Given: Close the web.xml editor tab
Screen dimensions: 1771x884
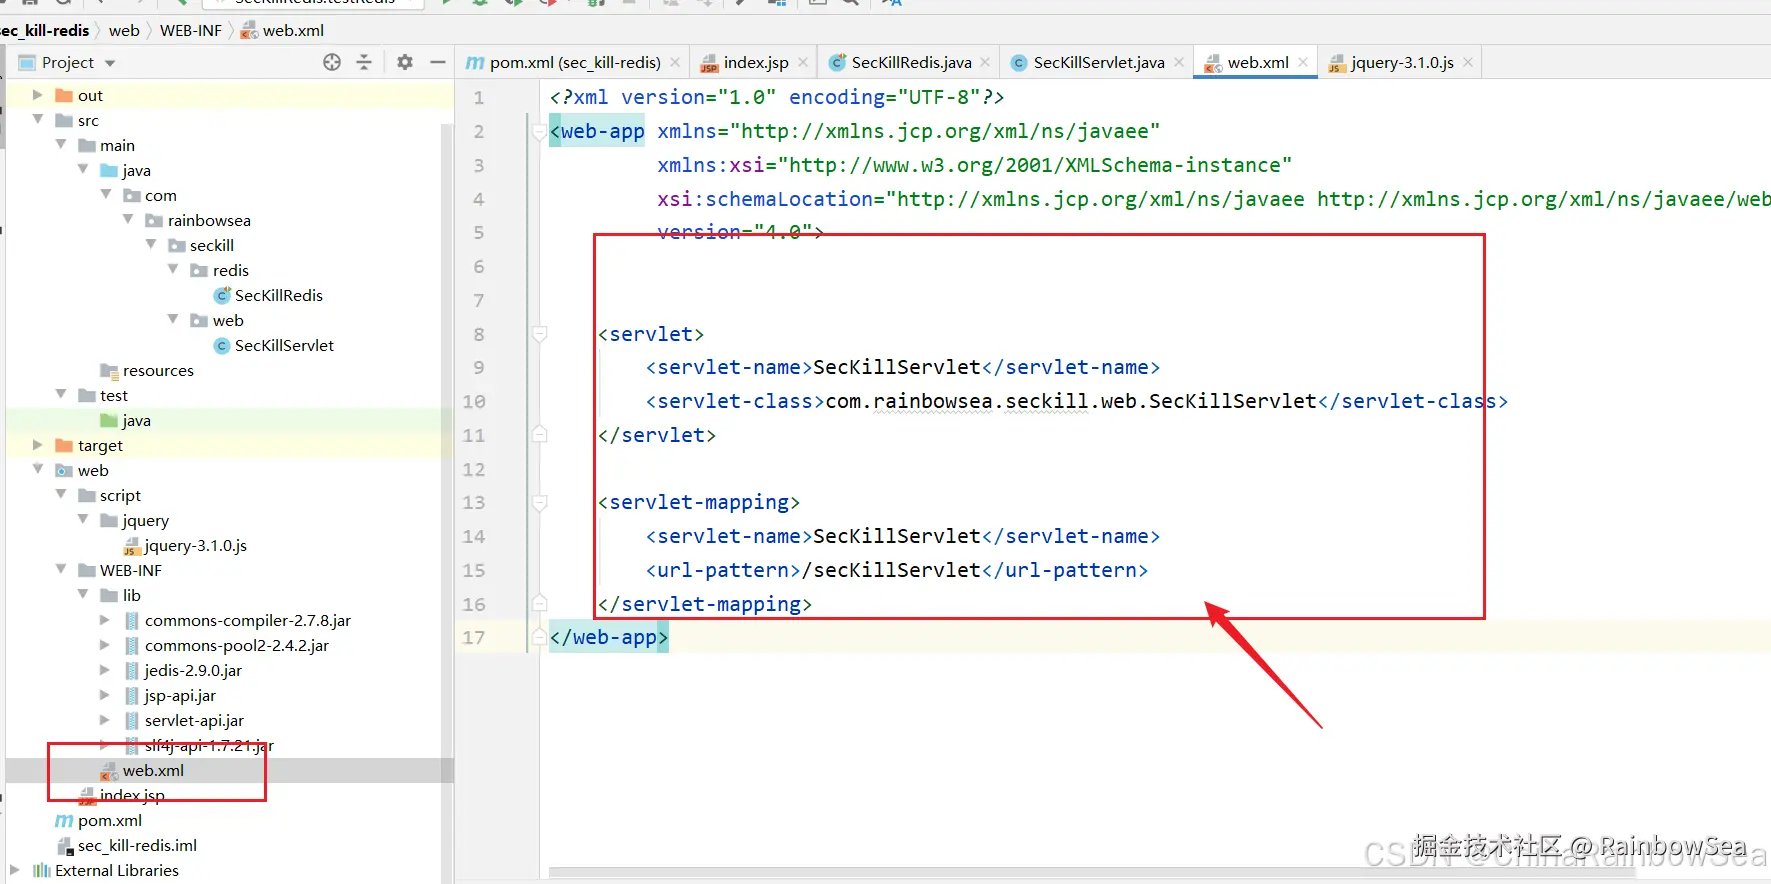Looking at the screenshot, I should tap(1303, 62).
